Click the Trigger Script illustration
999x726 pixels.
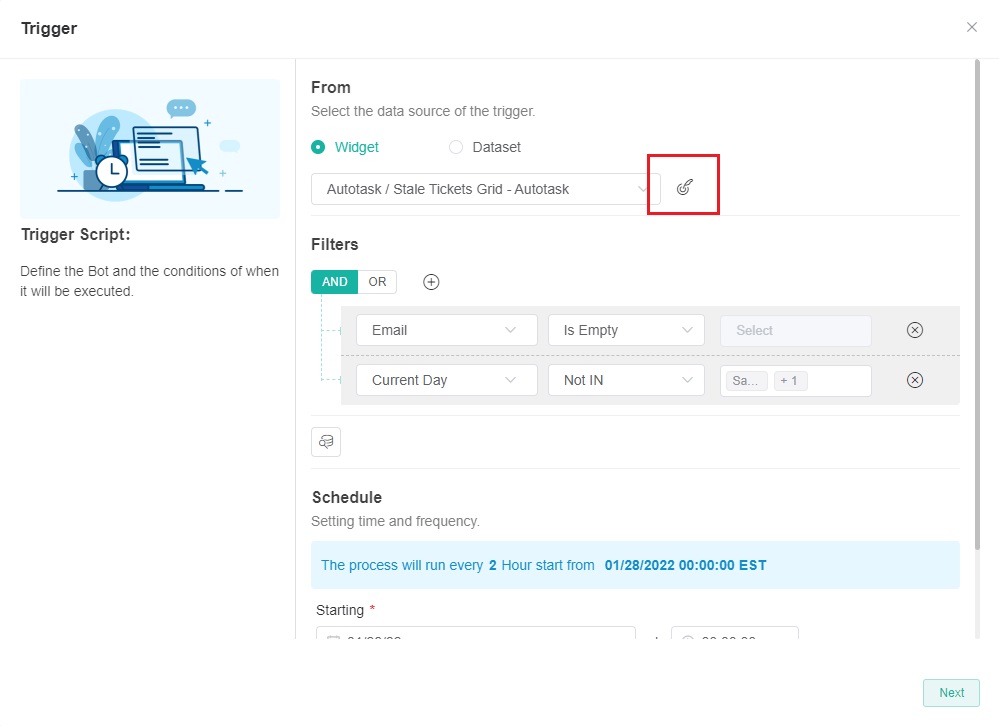pyautogui.click(x=150, y=149)
